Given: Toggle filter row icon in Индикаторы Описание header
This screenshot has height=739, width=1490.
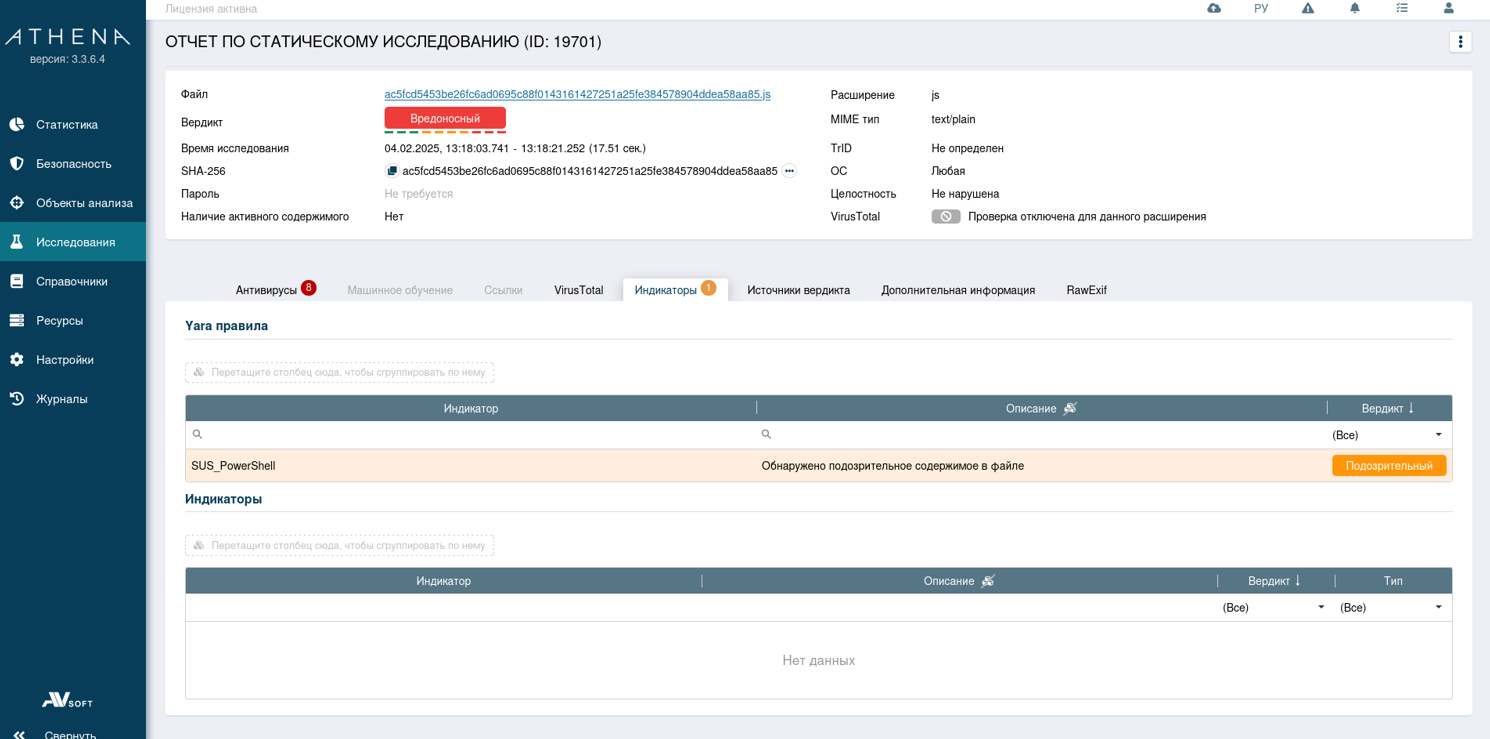Looking at the screenshot, I should click(x=988, y=581).
